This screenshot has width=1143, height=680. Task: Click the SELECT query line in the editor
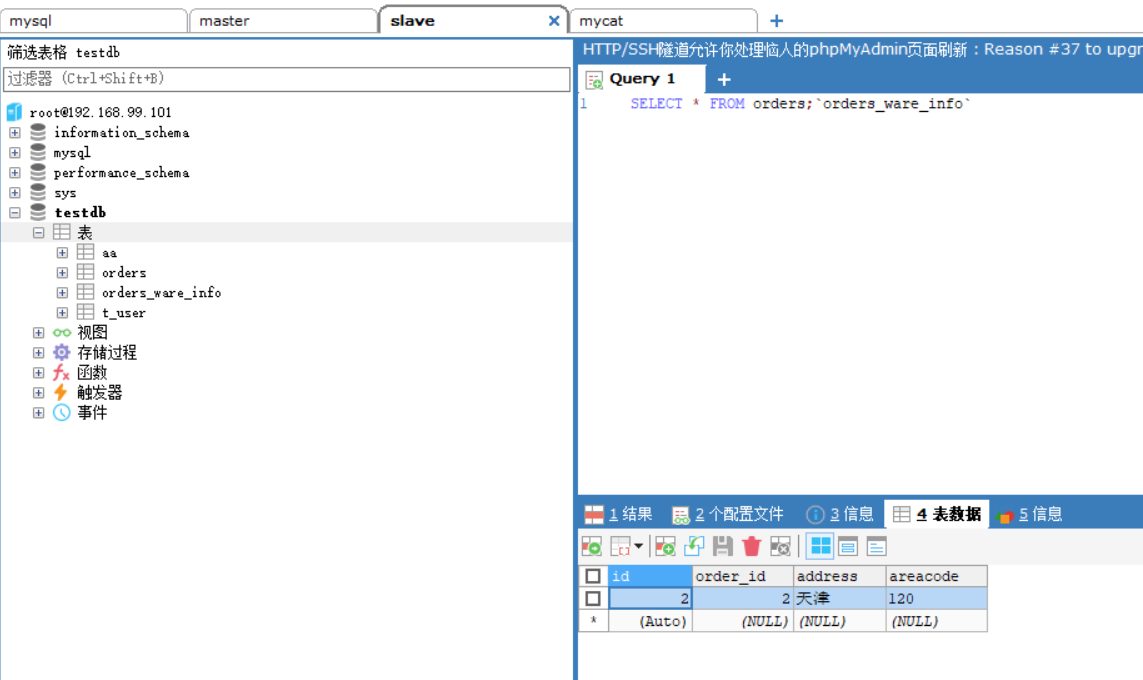(x=800, y=103)
